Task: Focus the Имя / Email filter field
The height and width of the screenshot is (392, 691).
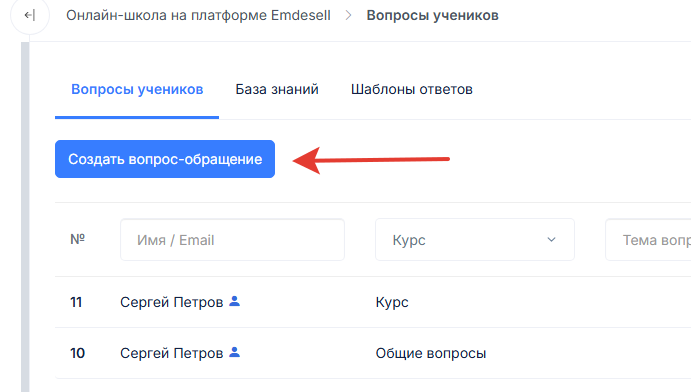Action: pos(232,240)
